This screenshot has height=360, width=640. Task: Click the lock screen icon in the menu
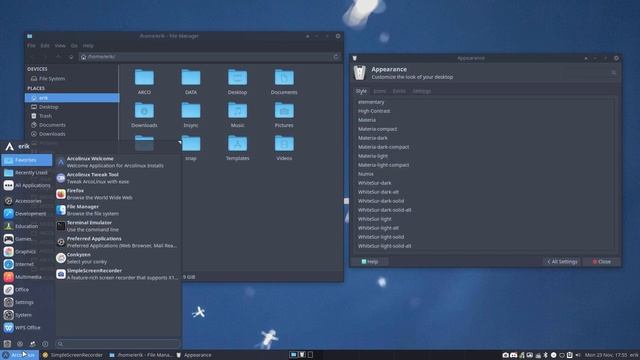click(x=20, y=344)
